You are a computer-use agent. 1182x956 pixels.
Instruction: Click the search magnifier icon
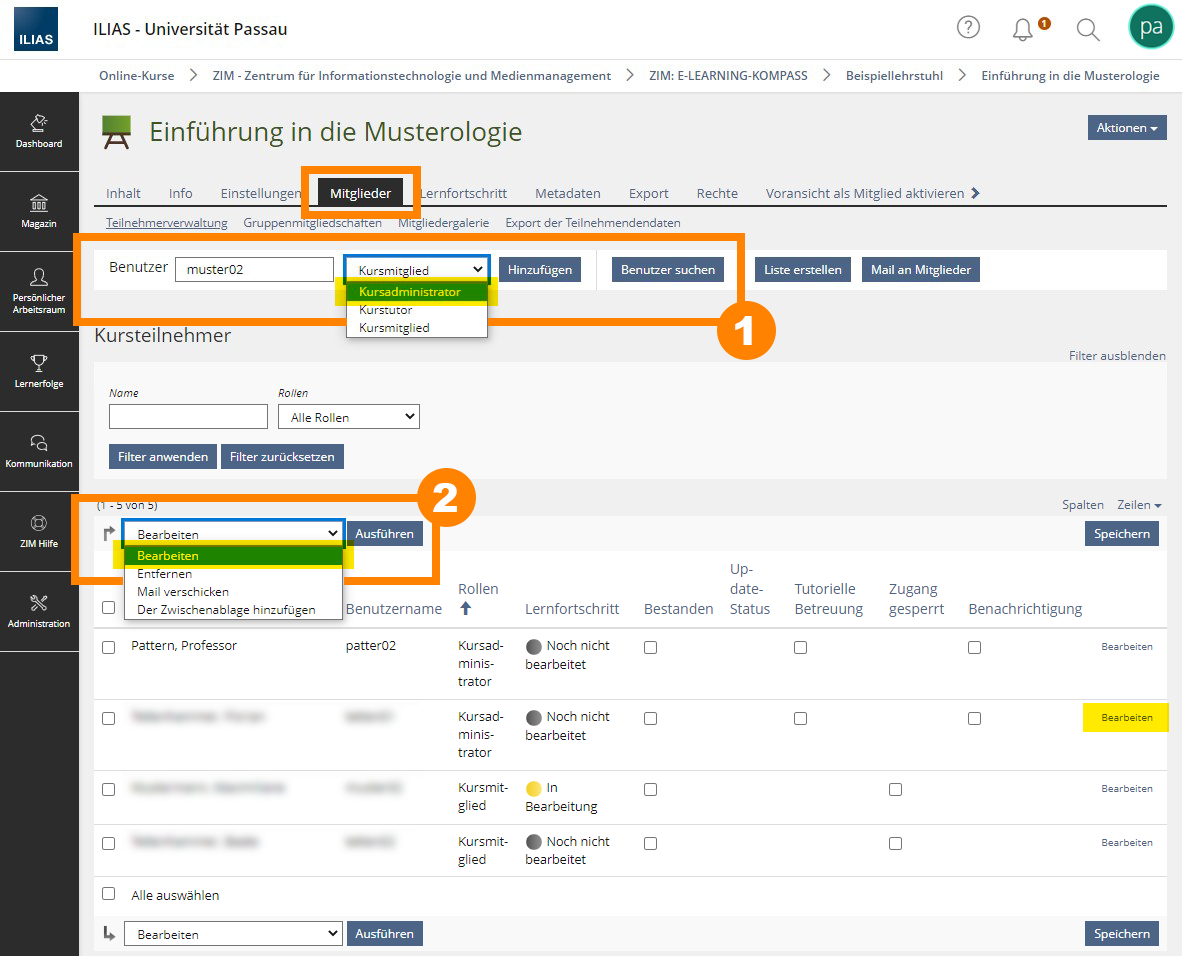click(1088, 29)
